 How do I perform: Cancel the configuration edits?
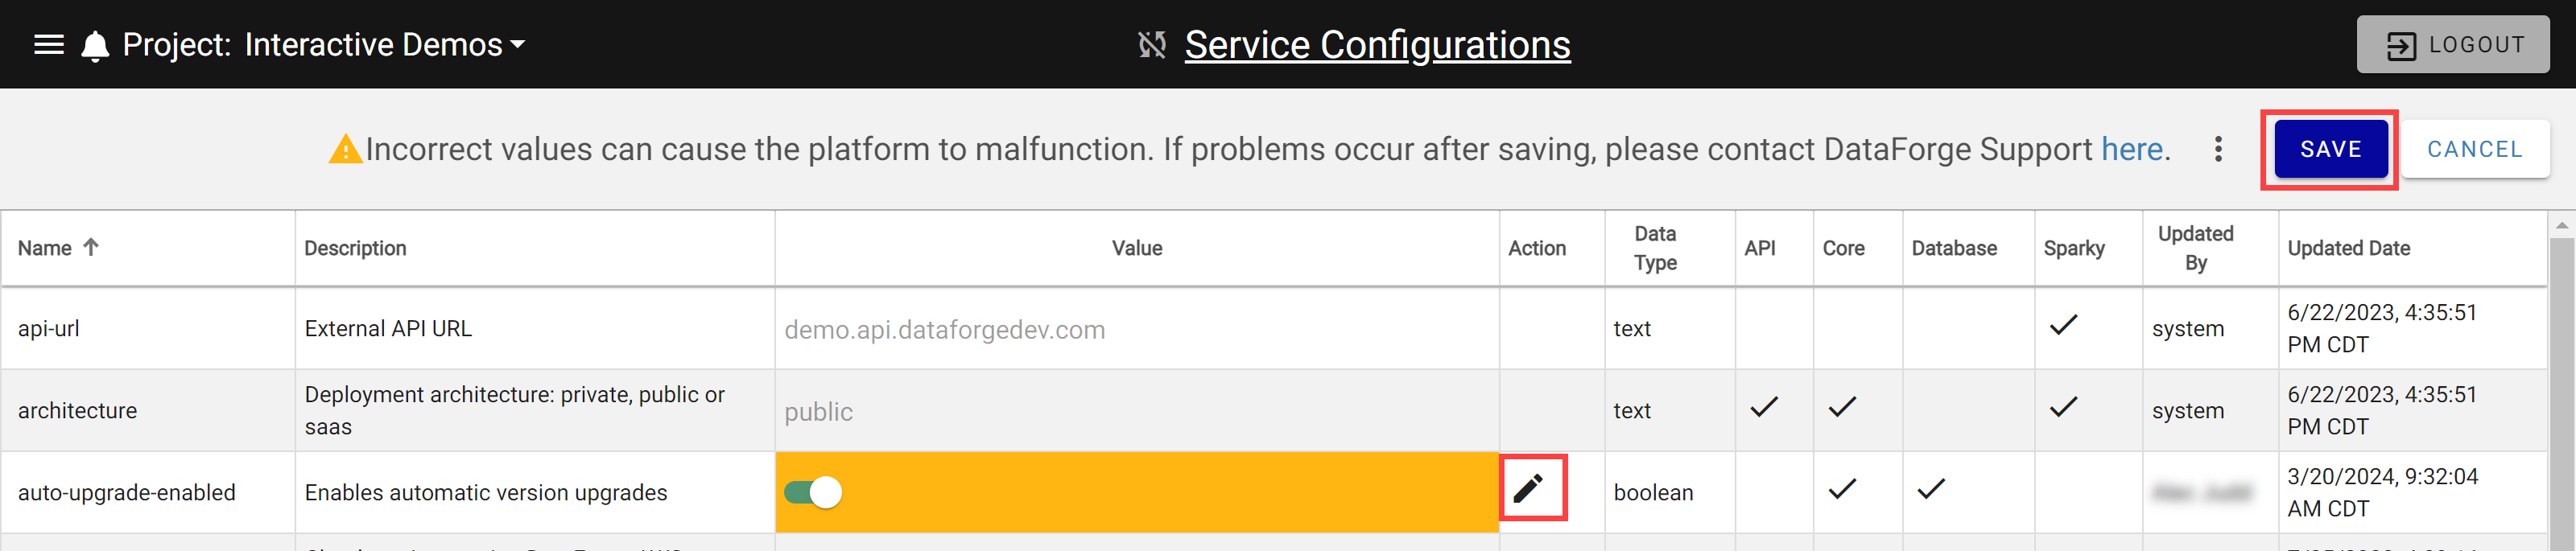tap(2475, 149)
